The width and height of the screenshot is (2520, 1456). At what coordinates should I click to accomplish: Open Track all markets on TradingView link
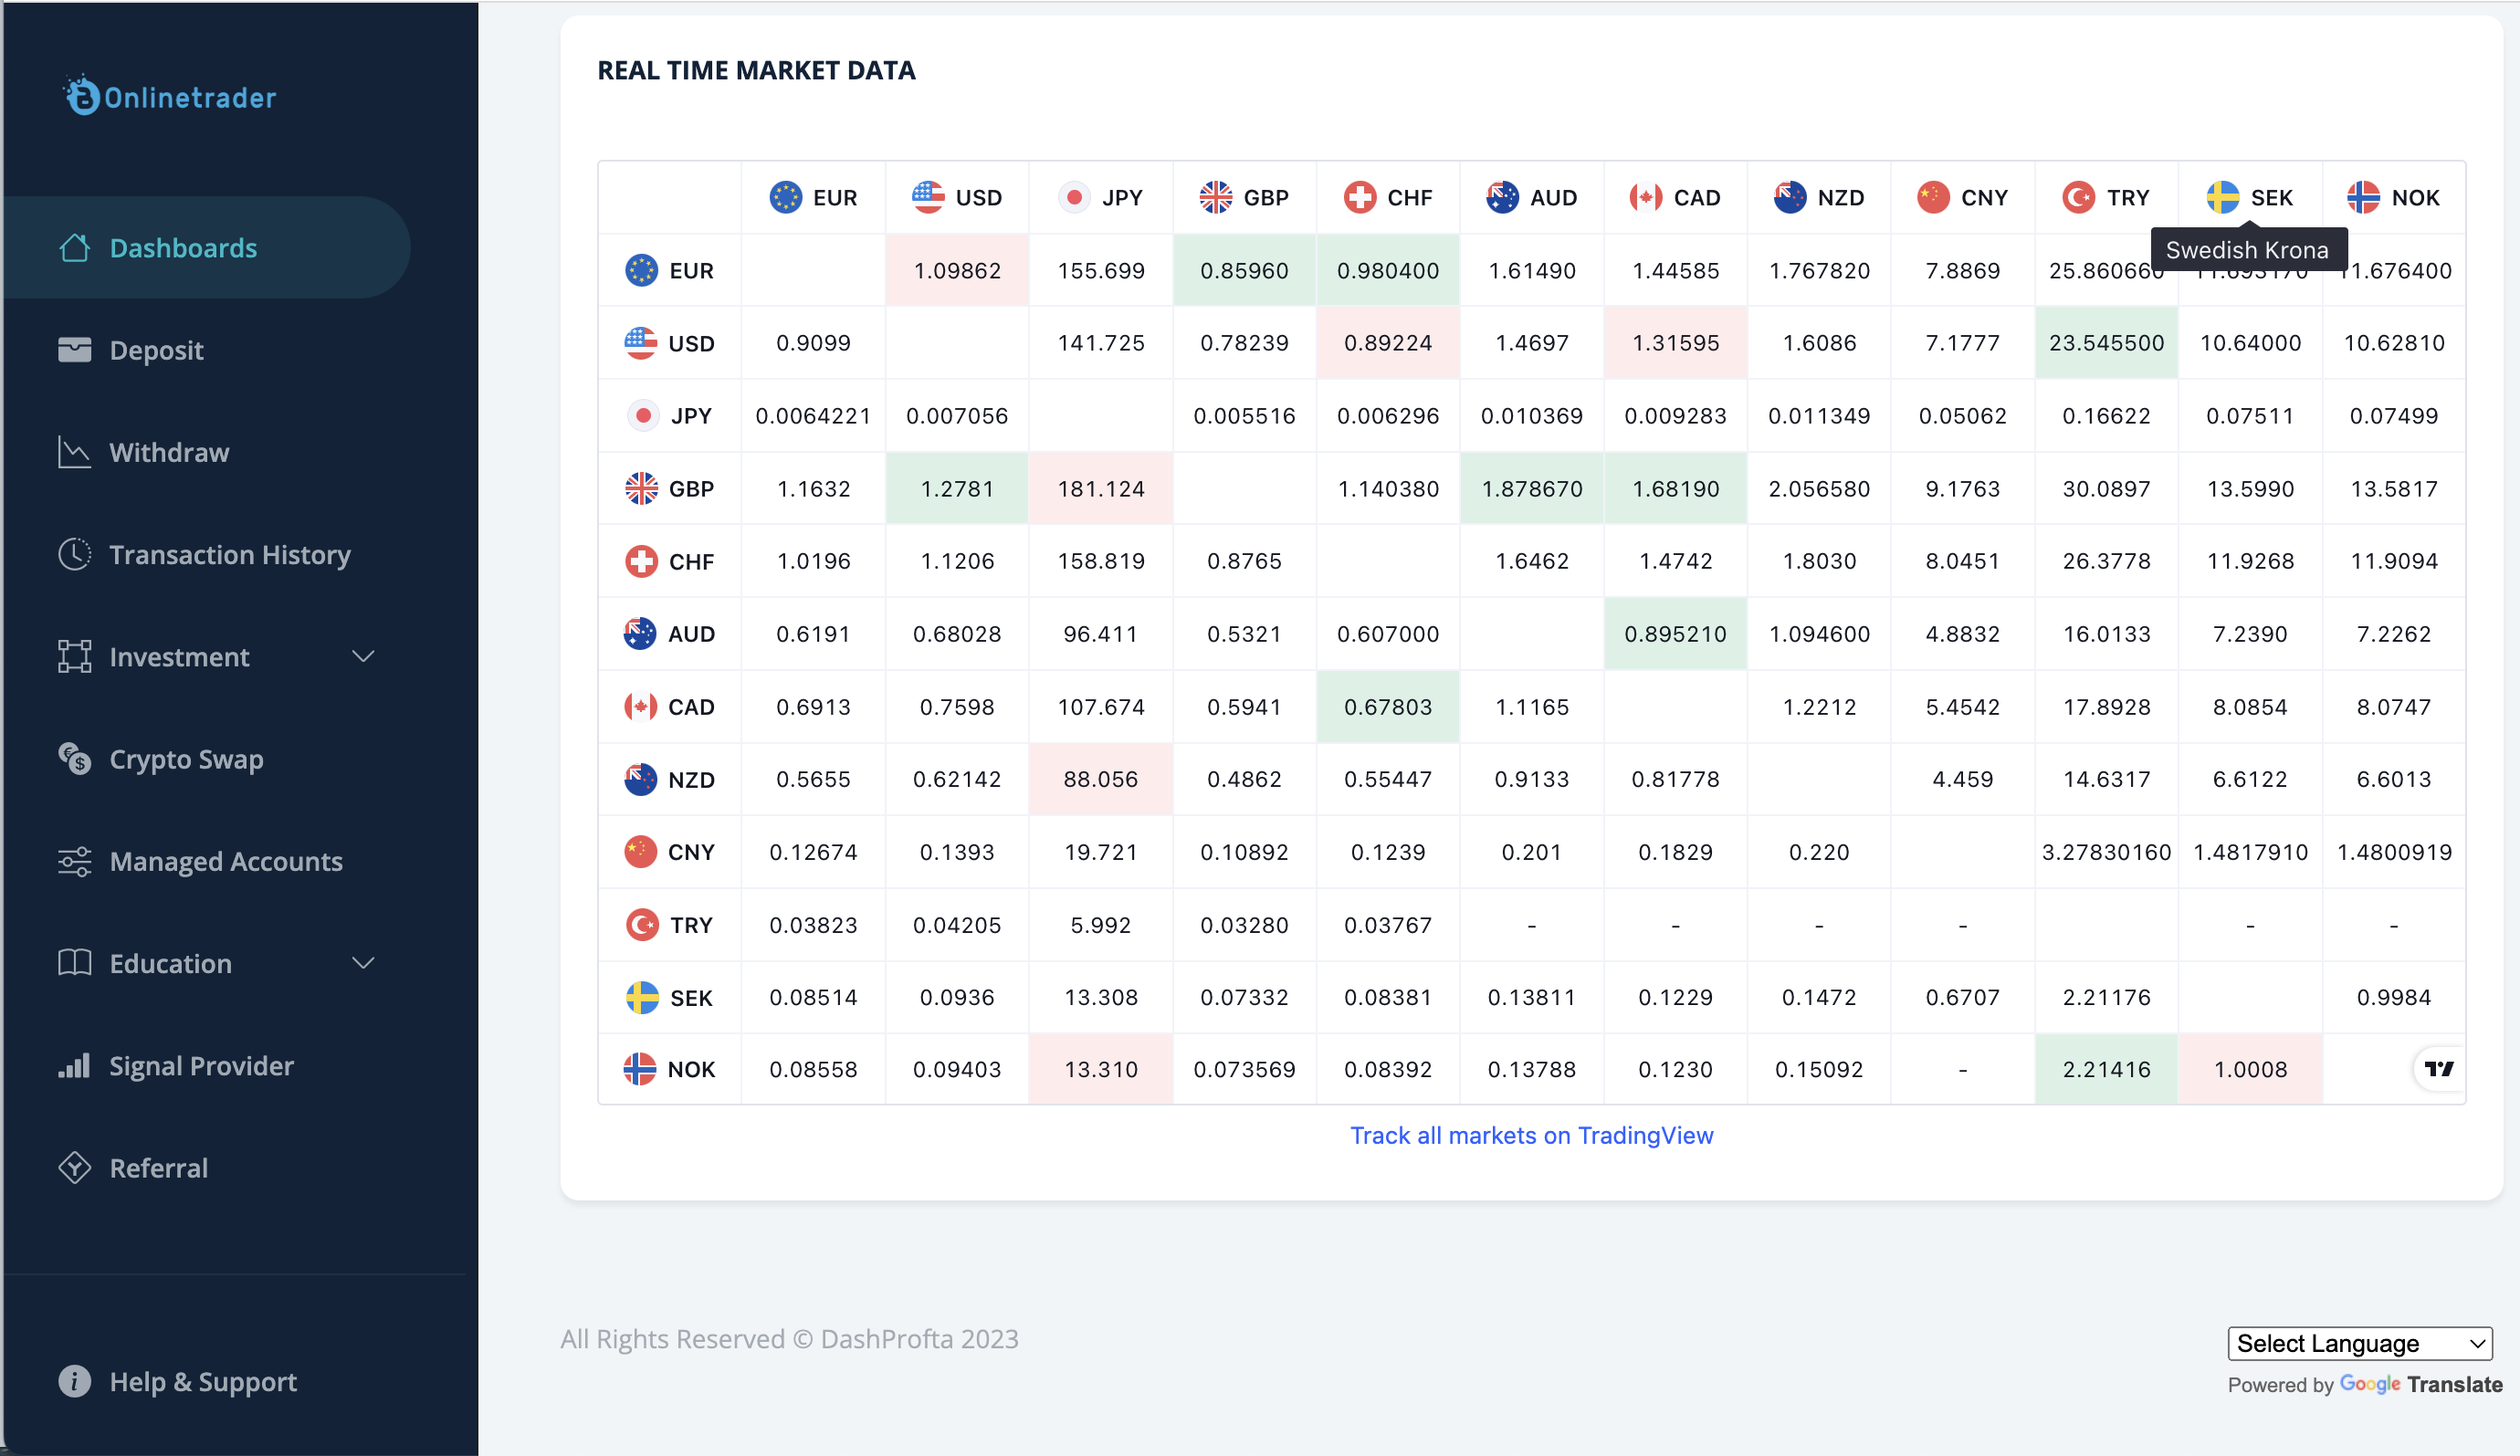pos(1531,1135)
